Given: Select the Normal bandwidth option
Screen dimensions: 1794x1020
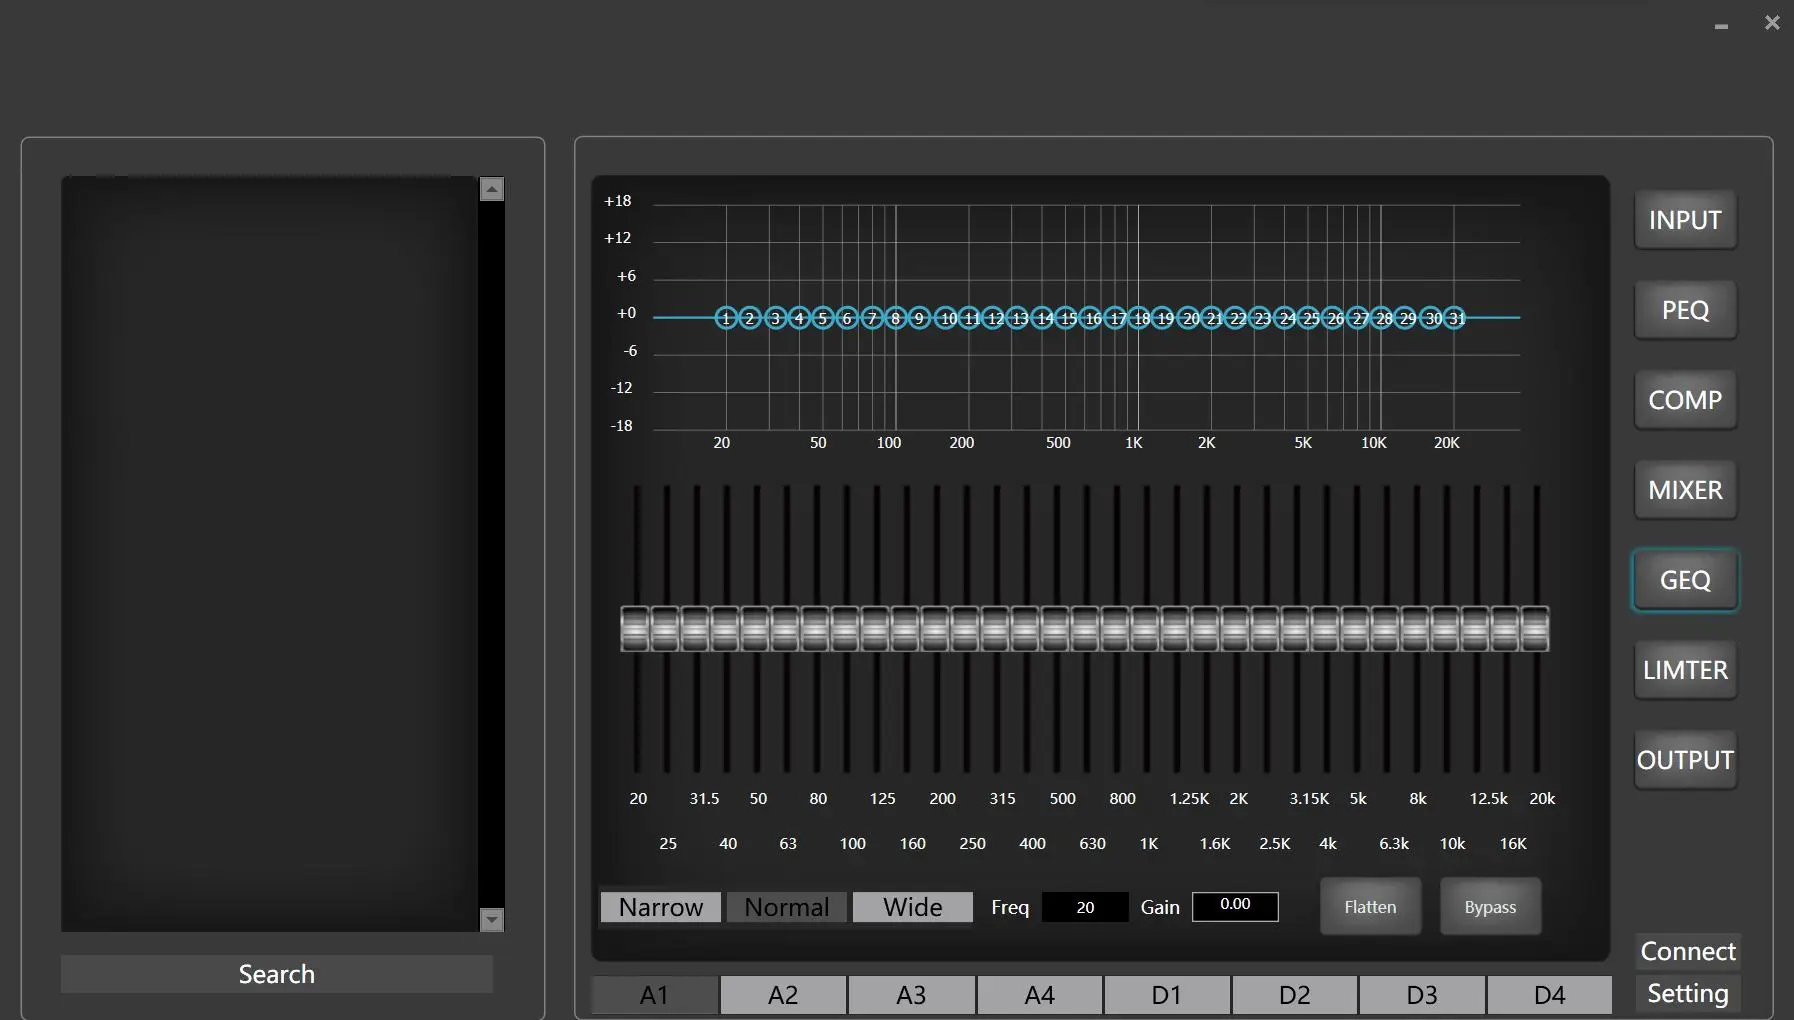Looking at the screenshot, I should click(787, 907).
